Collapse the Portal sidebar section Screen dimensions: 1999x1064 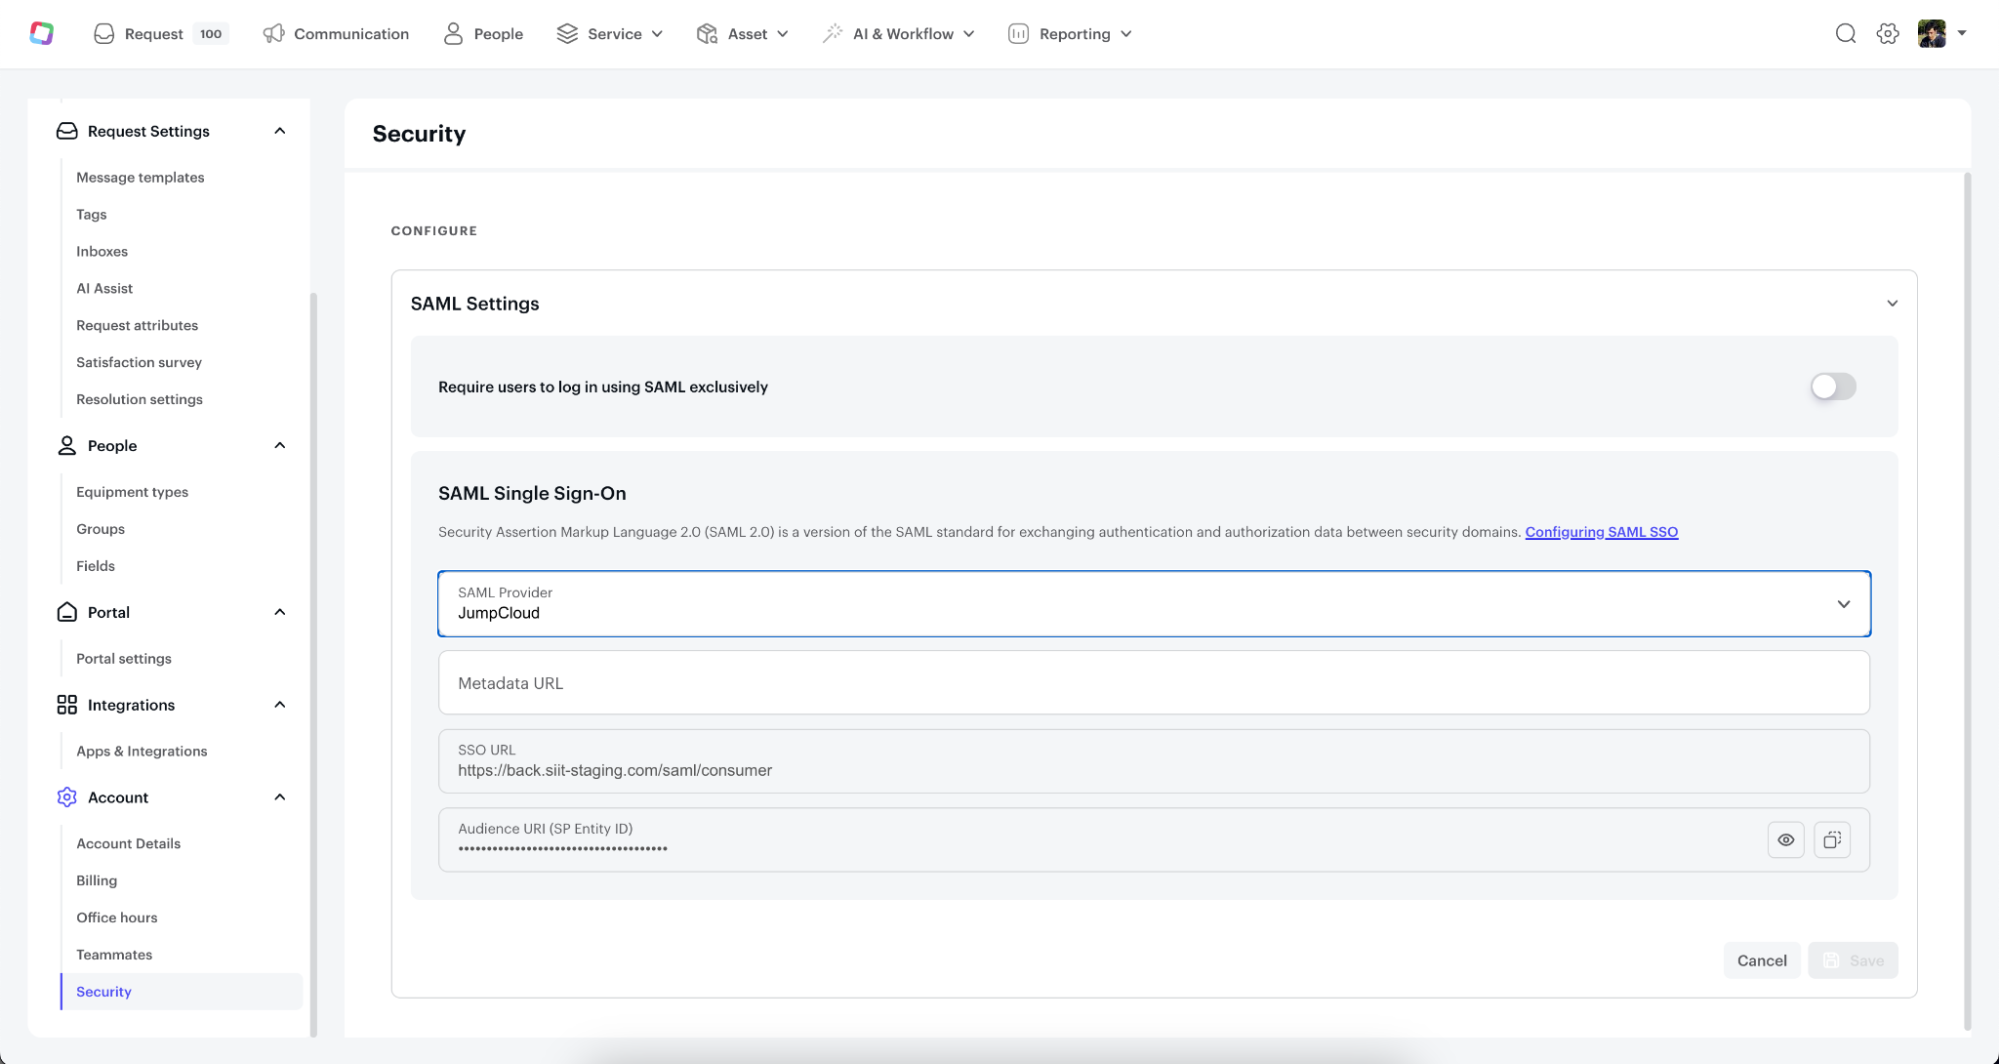click(280, 612)
